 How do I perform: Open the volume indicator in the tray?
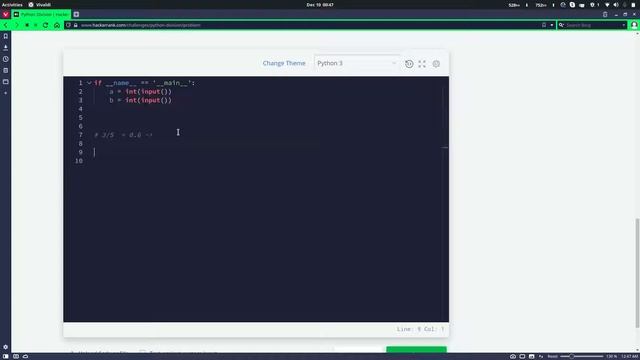tap(616, 5)
